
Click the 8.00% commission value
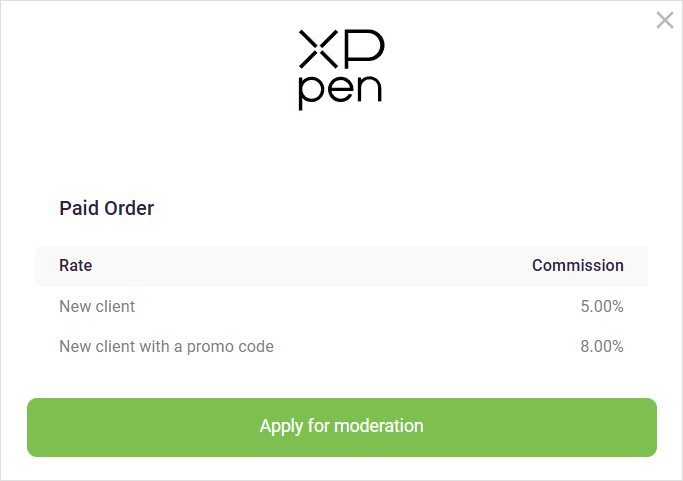pos(601,346)
